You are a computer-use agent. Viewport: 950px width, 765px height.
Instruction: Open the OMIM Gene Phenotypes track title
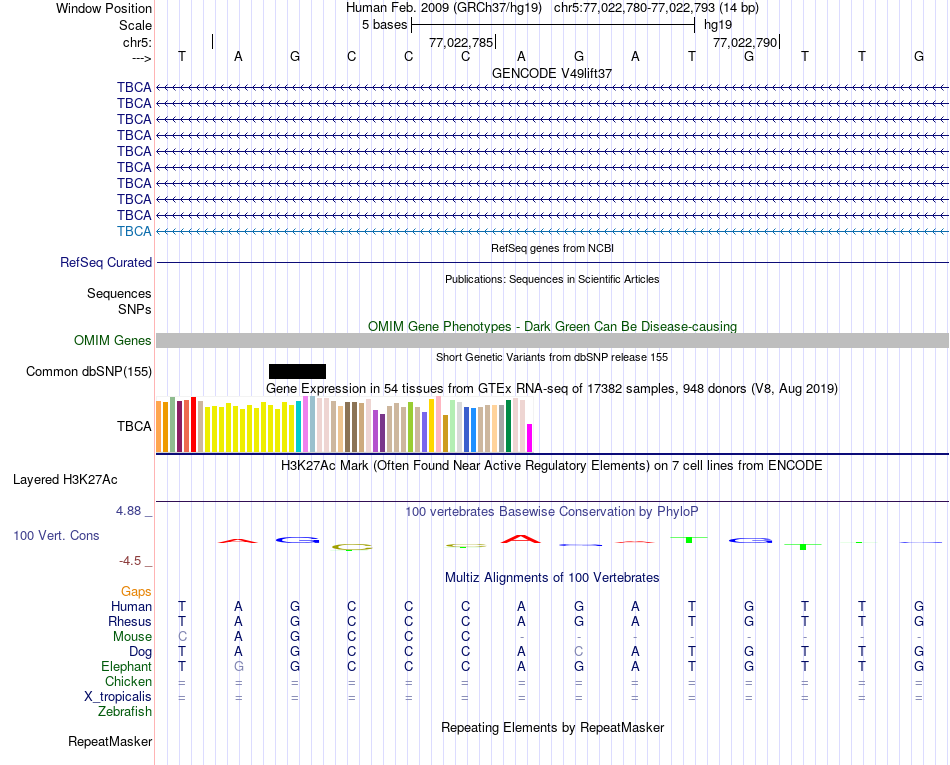coord(552,326)
